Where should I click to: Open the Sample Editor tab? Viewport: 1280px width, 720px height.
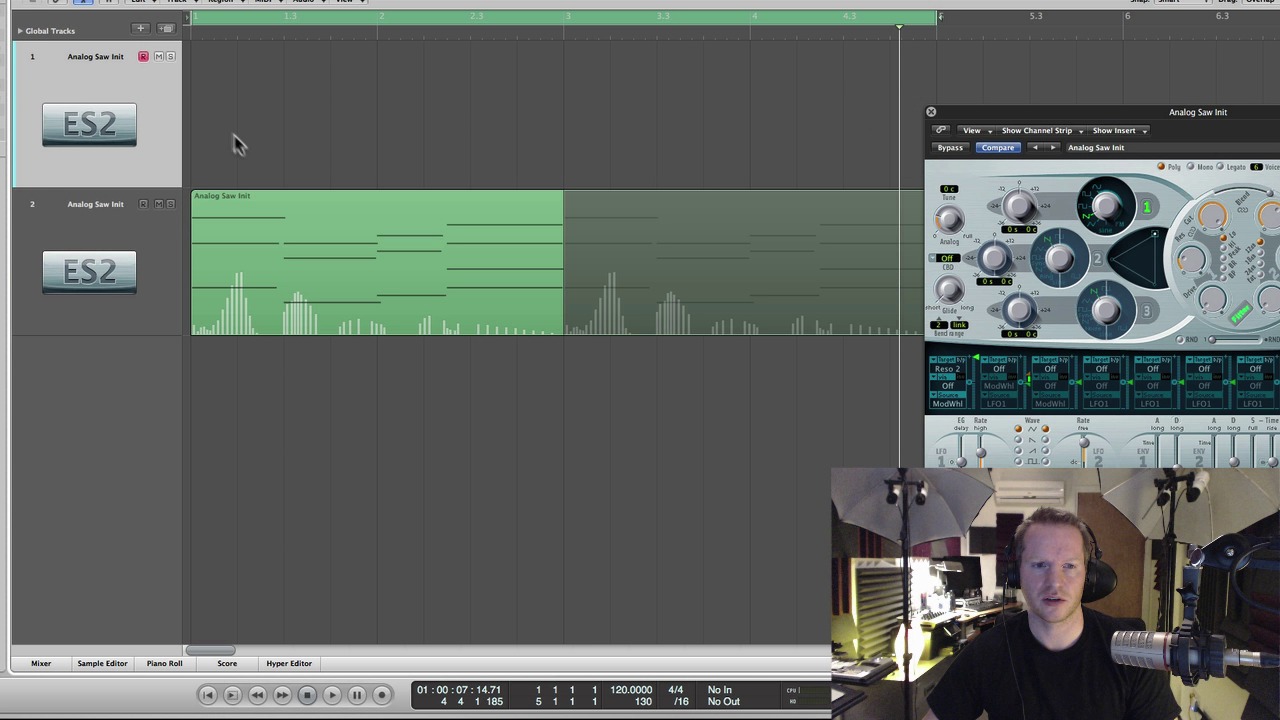[x=102, y=663]
